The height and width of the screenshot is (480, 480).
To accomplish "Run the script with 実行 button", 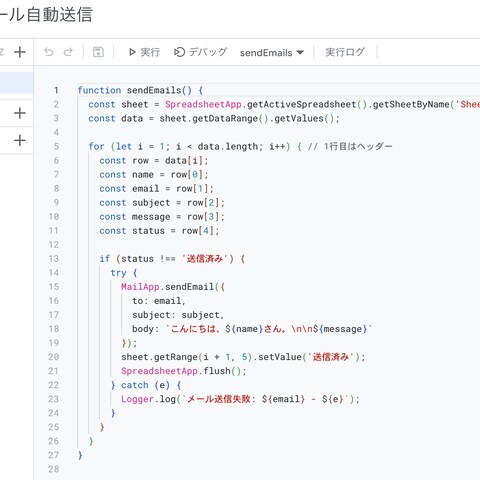I will click(144, 52).
